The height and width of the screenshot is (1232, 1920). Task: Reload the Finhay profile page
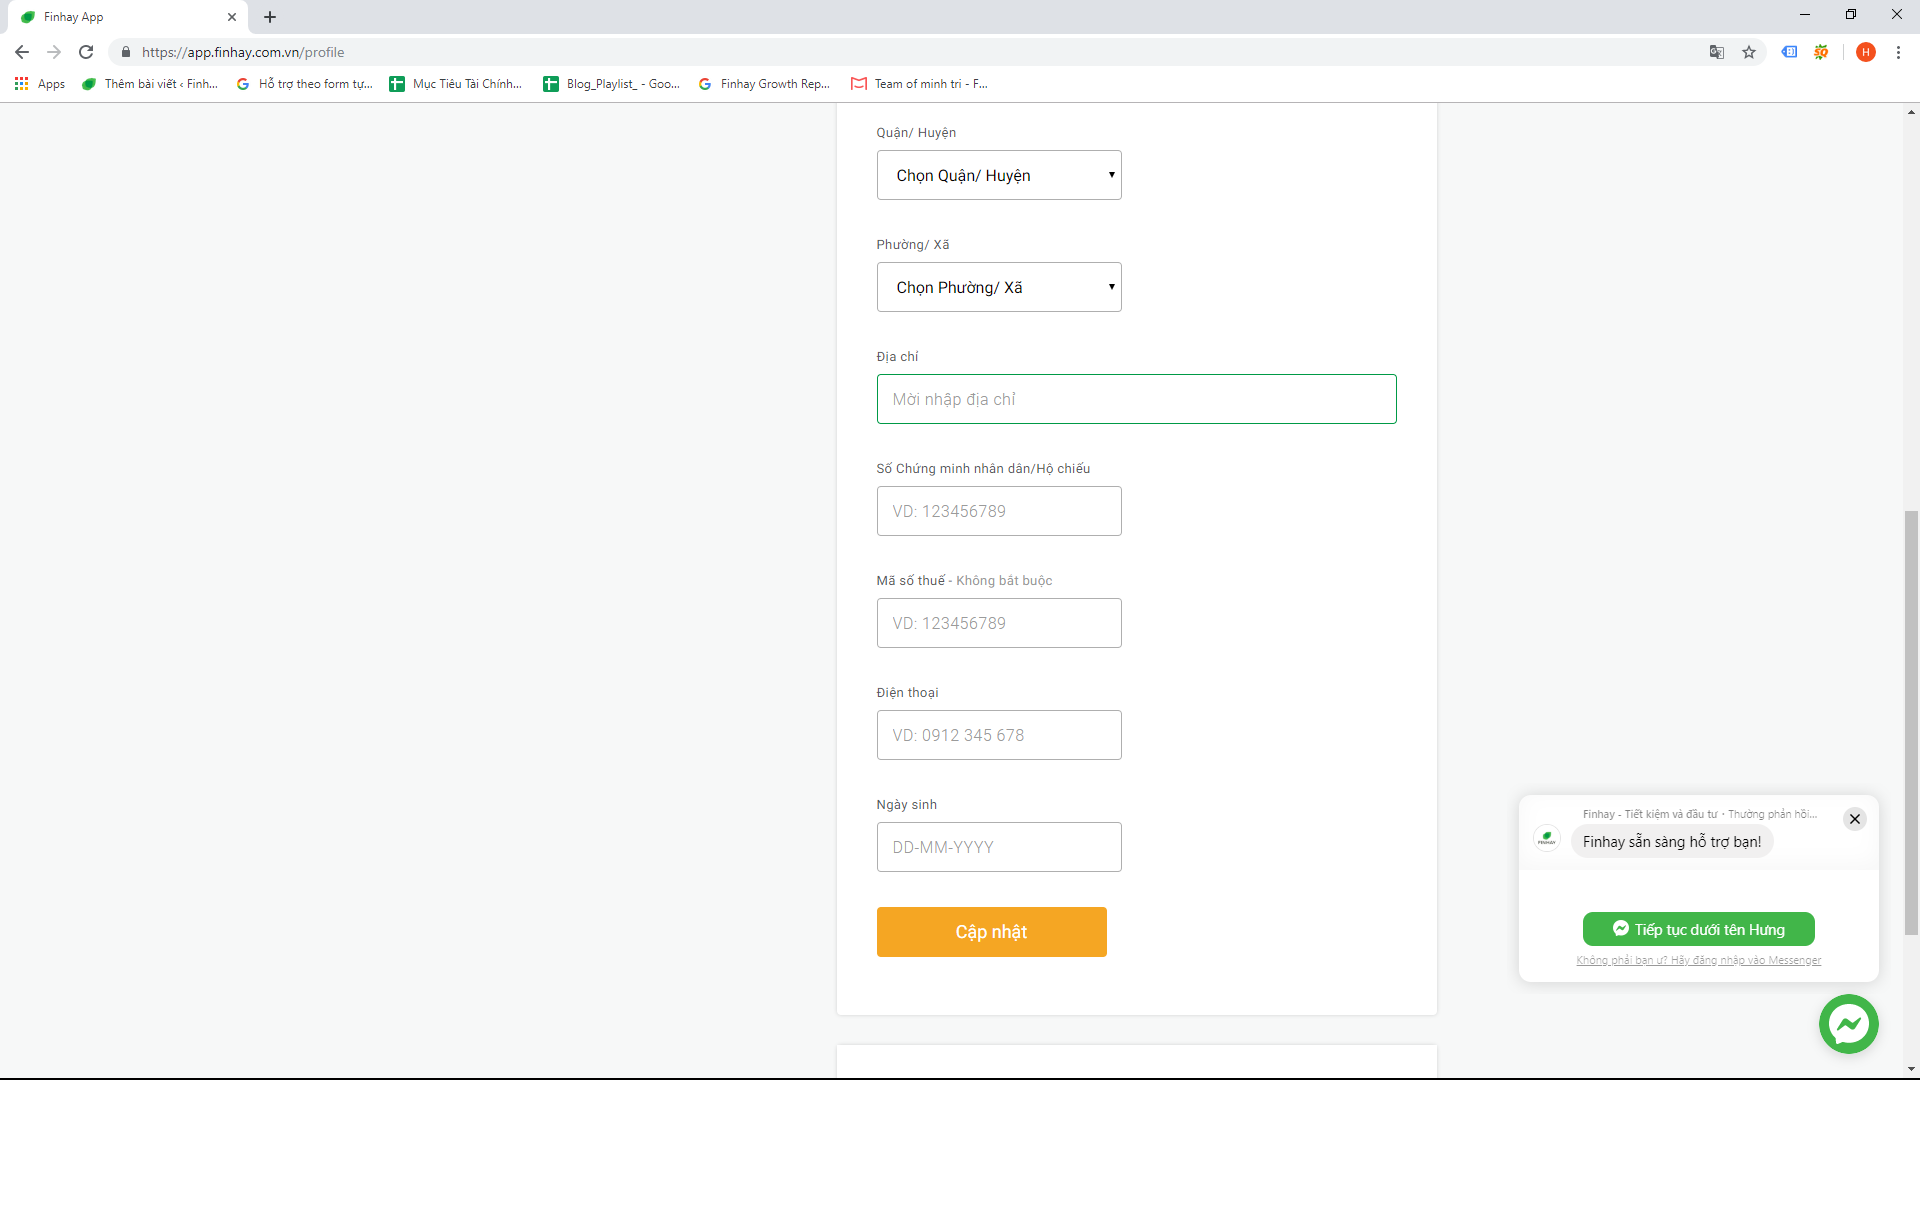click(x=86, y=52)
